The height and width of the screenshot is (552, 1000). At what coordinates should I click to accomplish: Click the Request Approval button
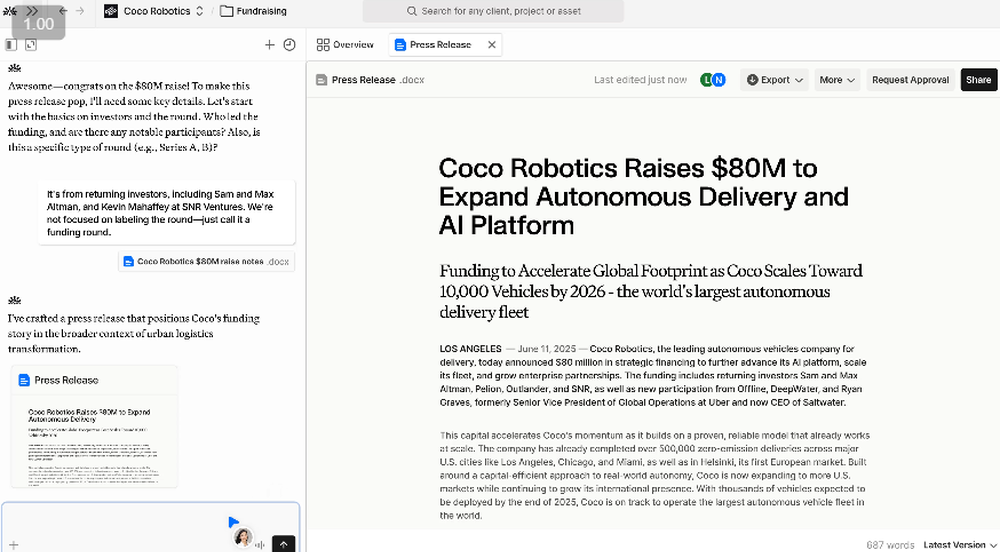[910, 80]
